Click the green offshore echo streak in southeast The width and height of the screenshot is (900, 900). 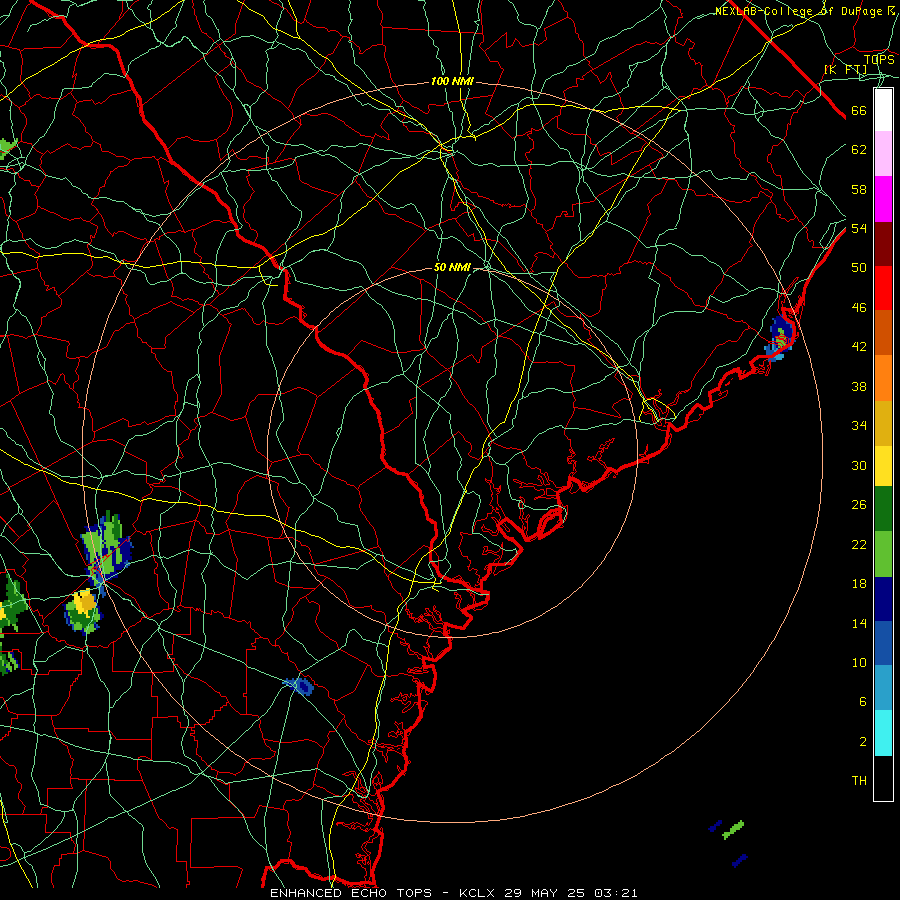[x=733, y=830]
